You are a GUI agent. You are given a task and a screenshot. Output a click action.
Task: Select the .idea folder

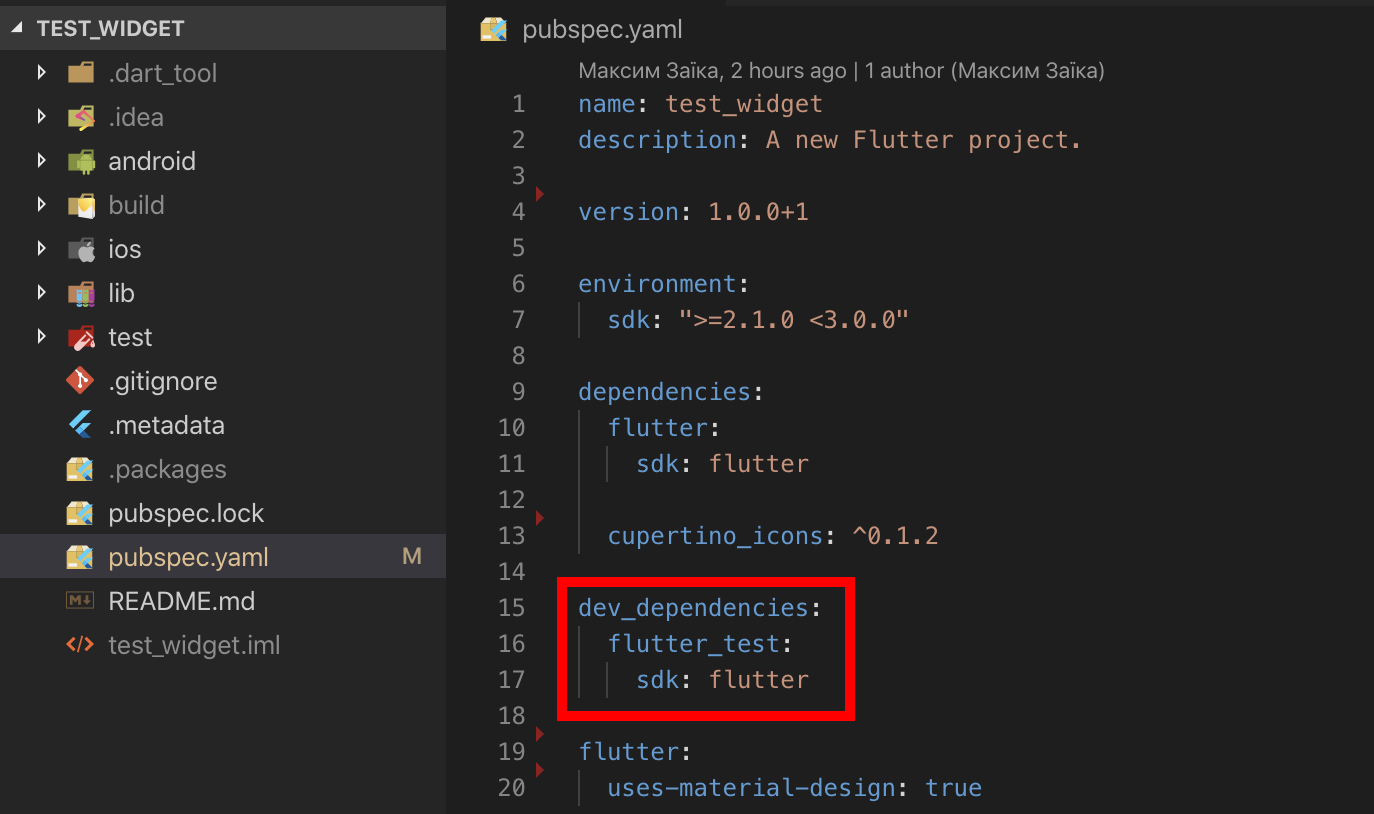(135, 117)
